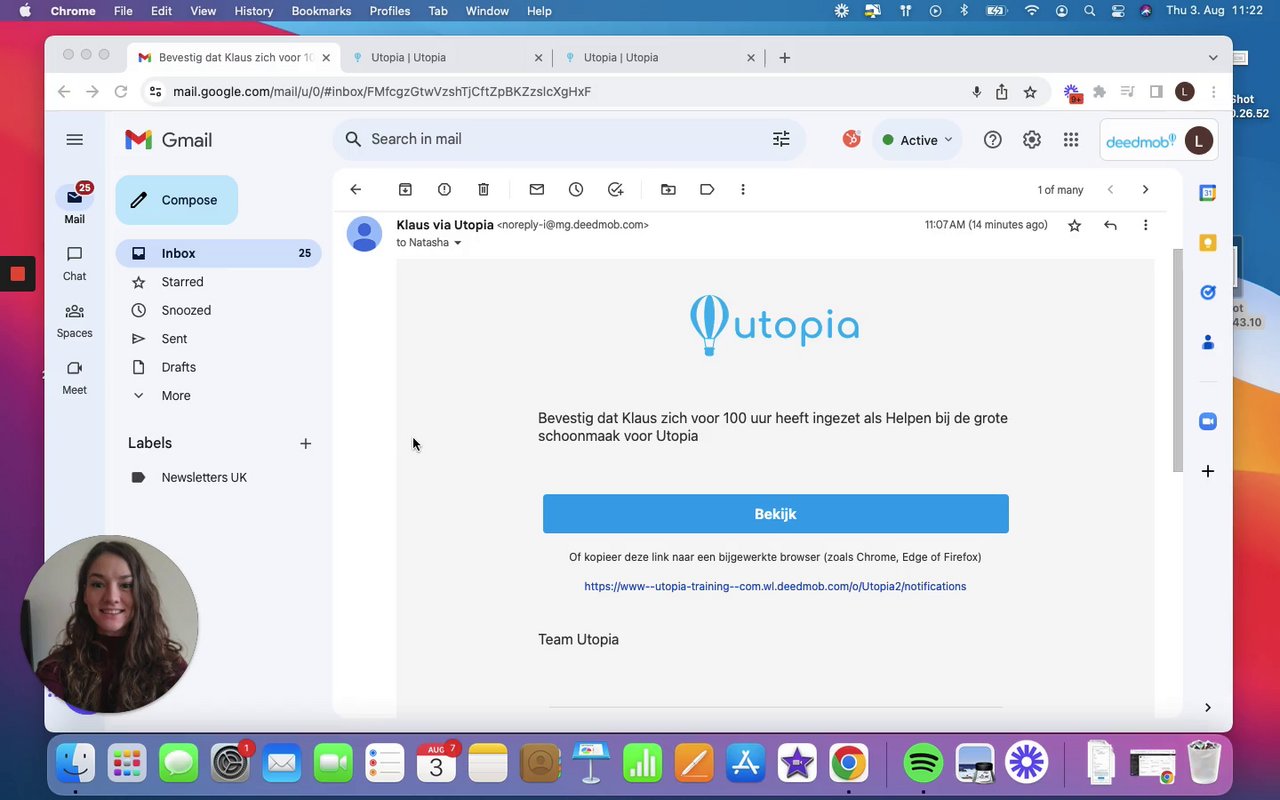
Task: Open Newsletters UK label
Action: click(x=218, y=477)
